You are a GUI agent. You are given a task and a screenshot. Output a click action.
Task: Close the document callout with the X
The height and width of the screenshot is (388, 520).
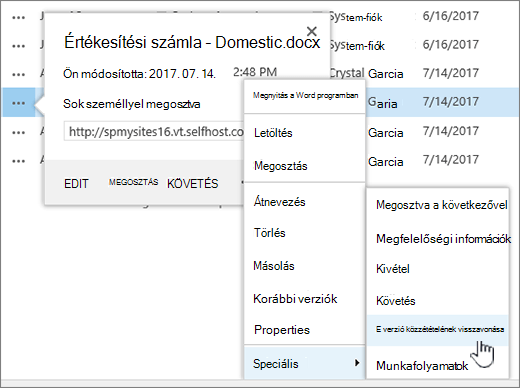(312, 31)
